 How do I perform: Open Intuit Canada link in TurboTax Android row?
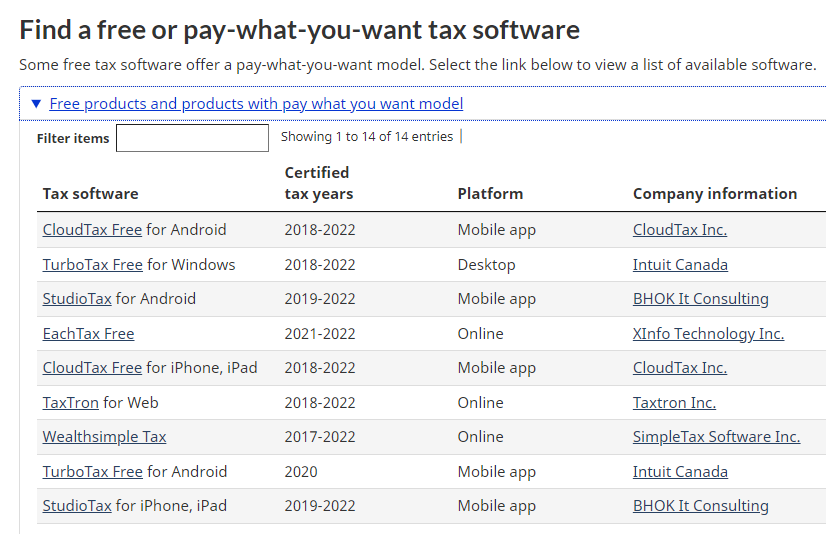pos(680,471)
